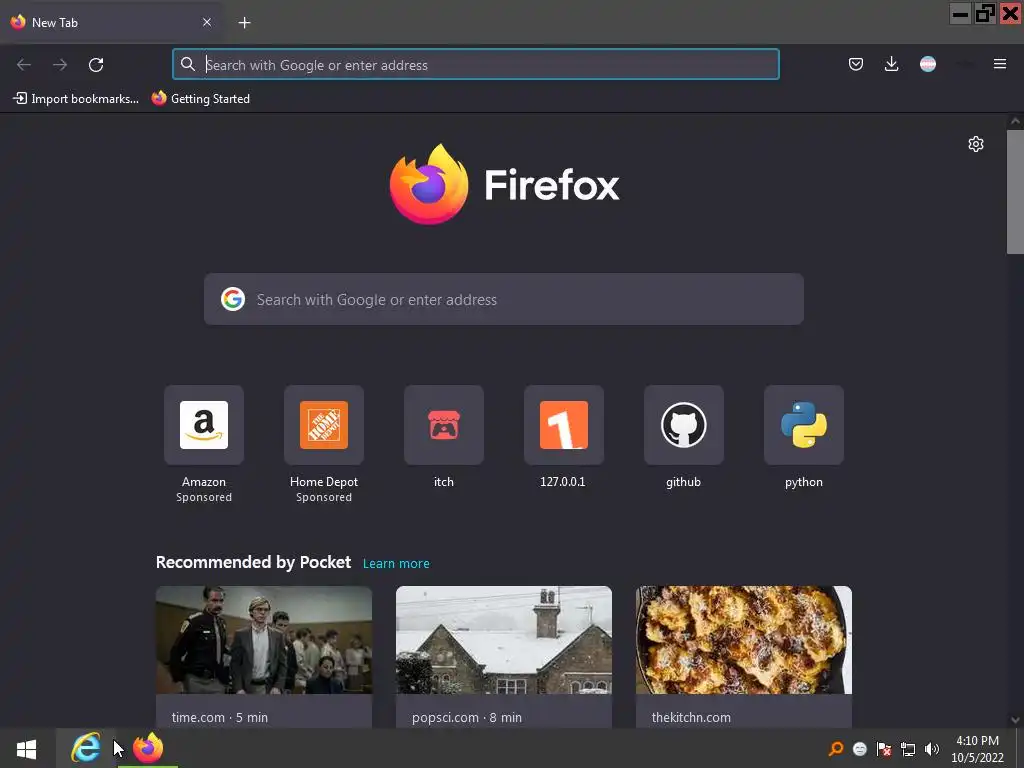Click scrollbar down arrow
Image resolution: width=1024 pixels, height=768 pixels.
coord(1015,720)
